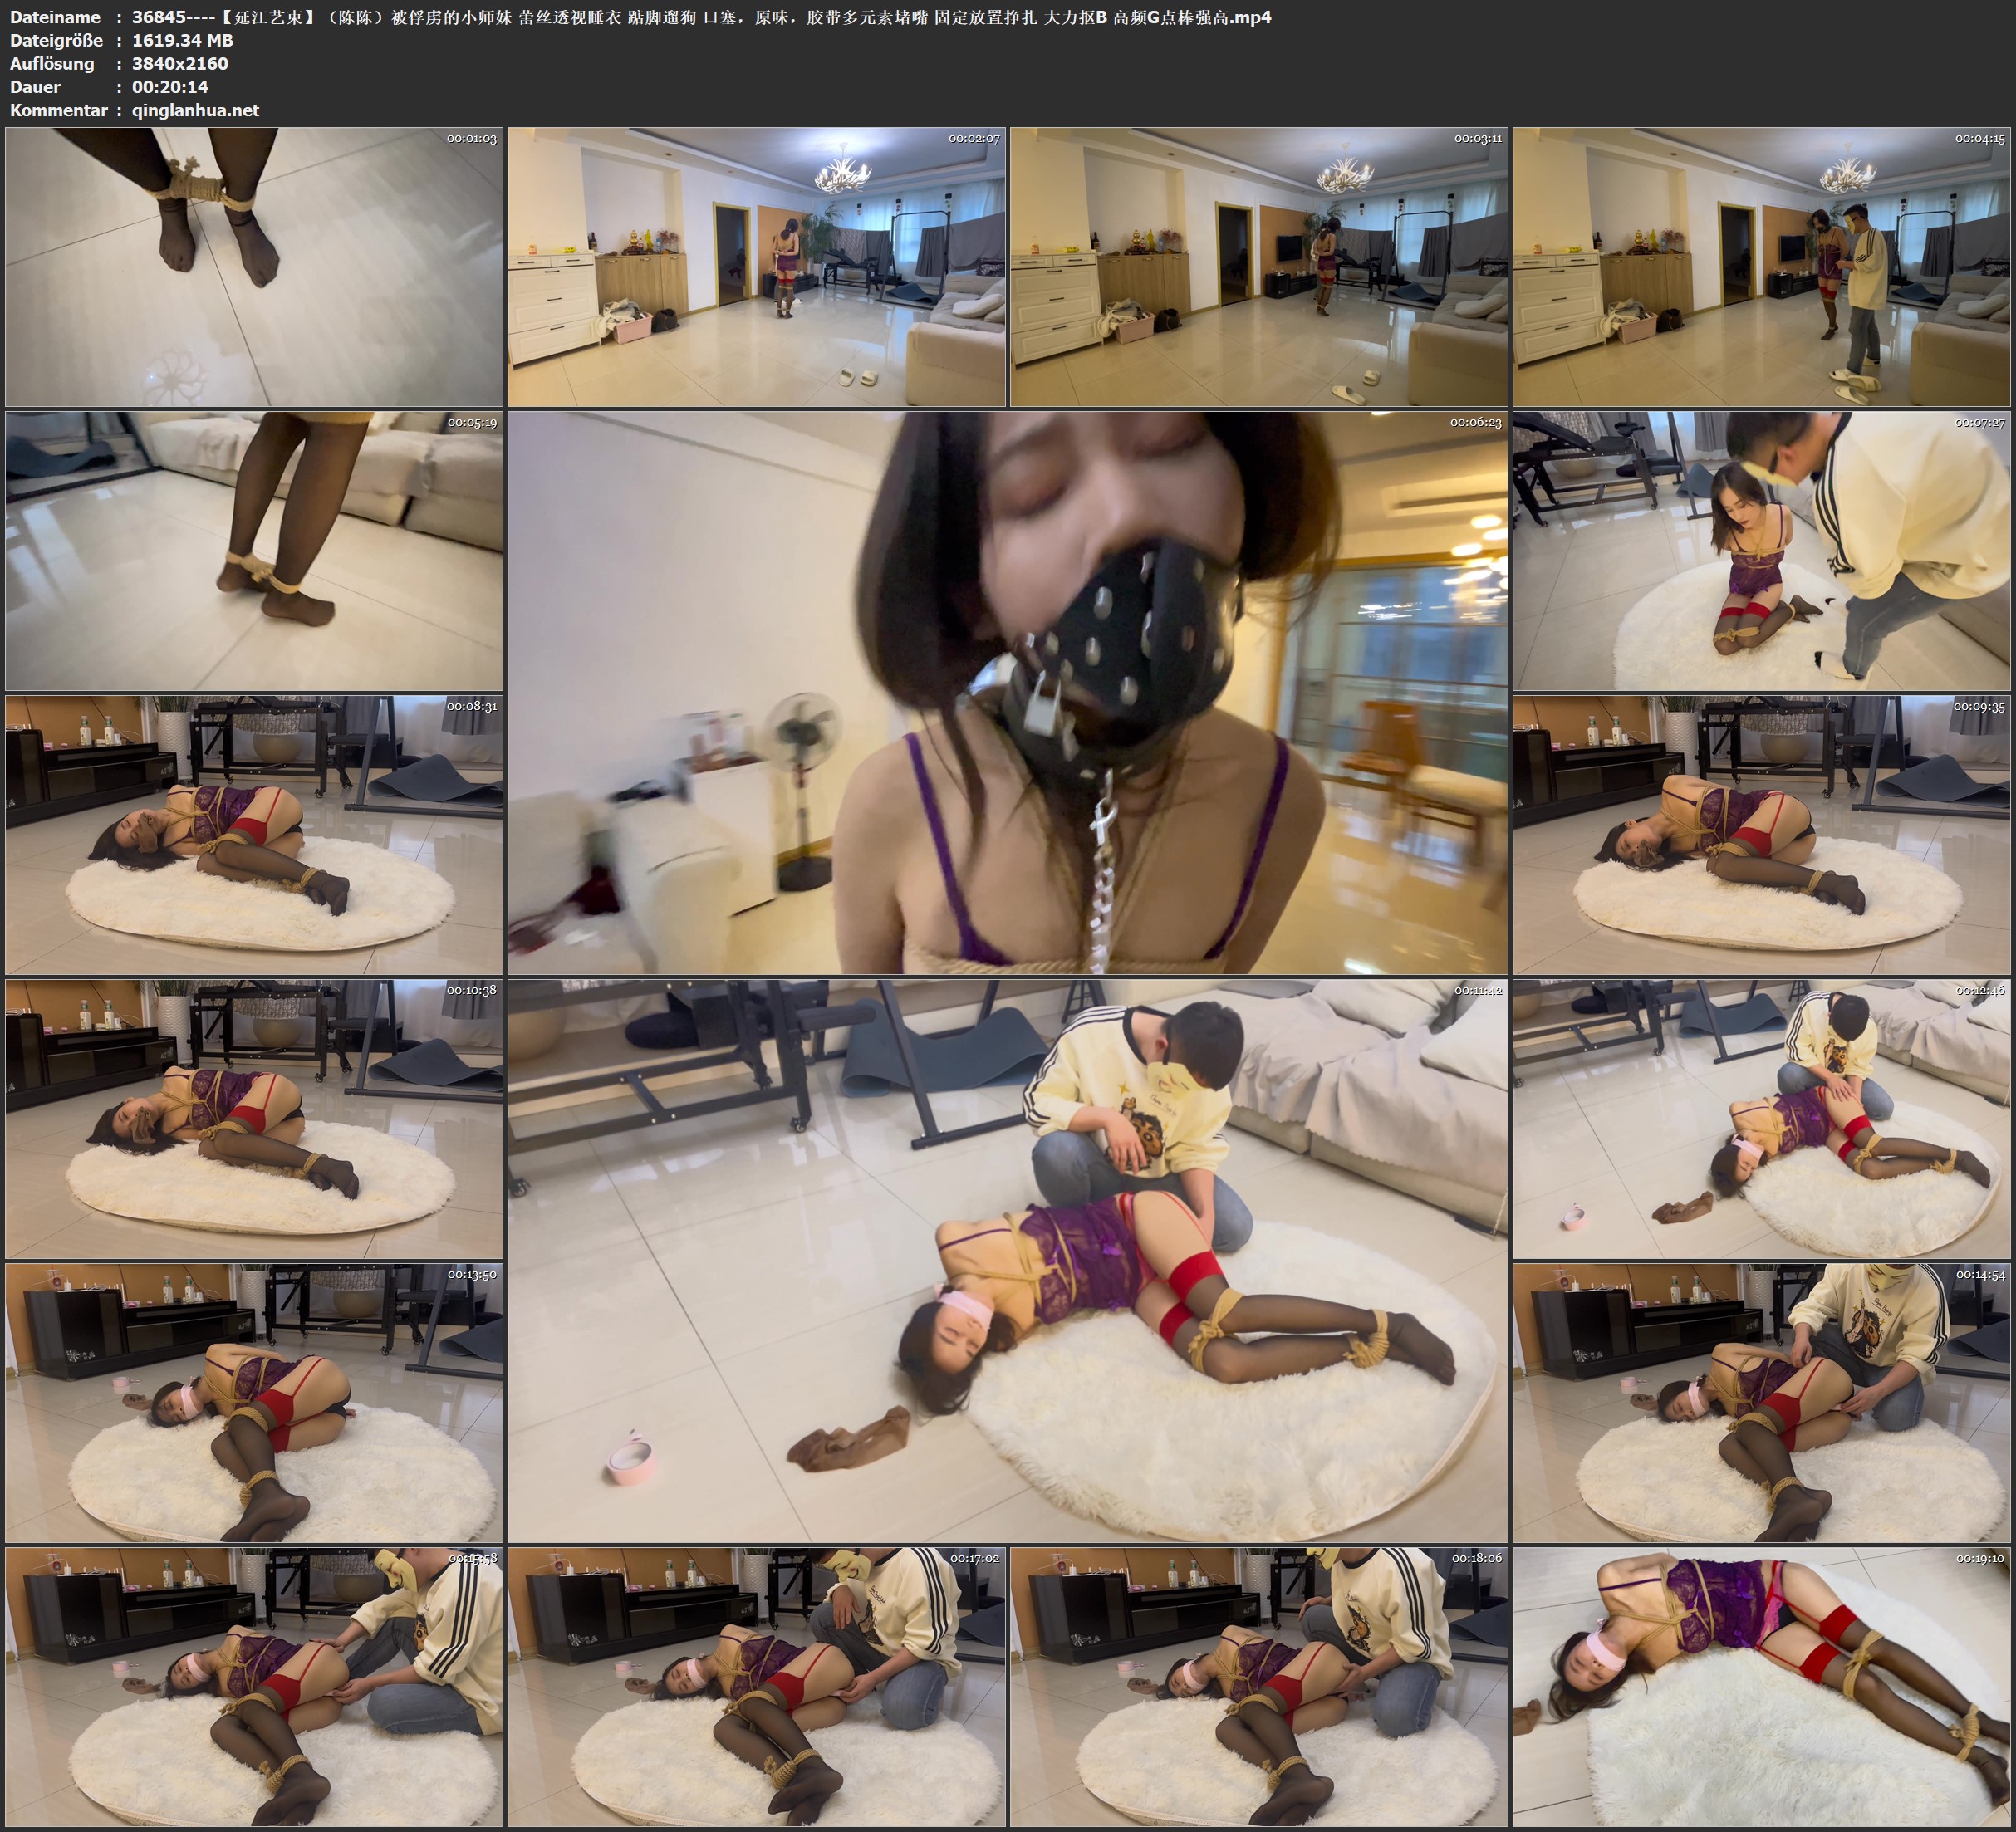Click the frame timestamped 00:18:06
The height and width of the screenshot is (1832, 2016).
[x=1258, y=1686]
